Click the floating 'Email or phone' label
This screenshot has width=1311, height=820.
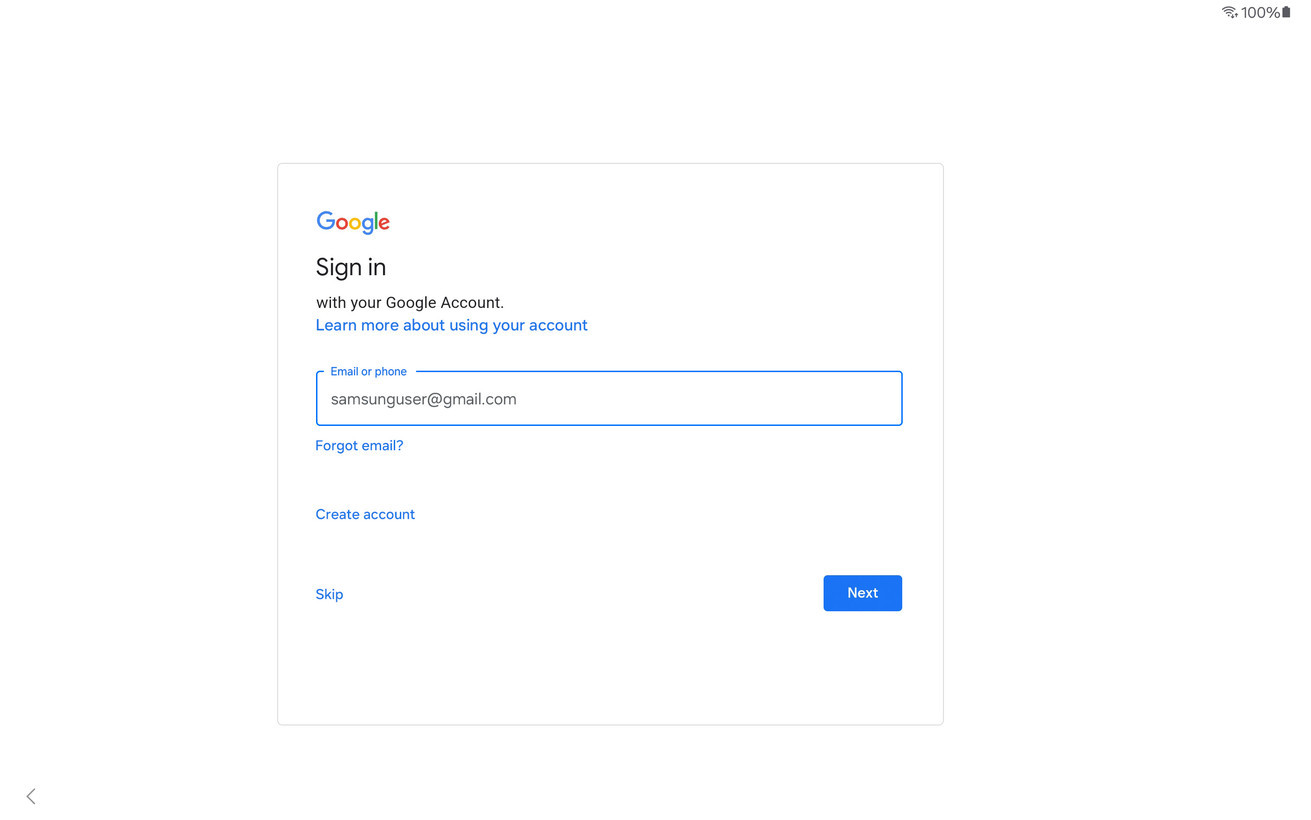(x=368, y=372)
